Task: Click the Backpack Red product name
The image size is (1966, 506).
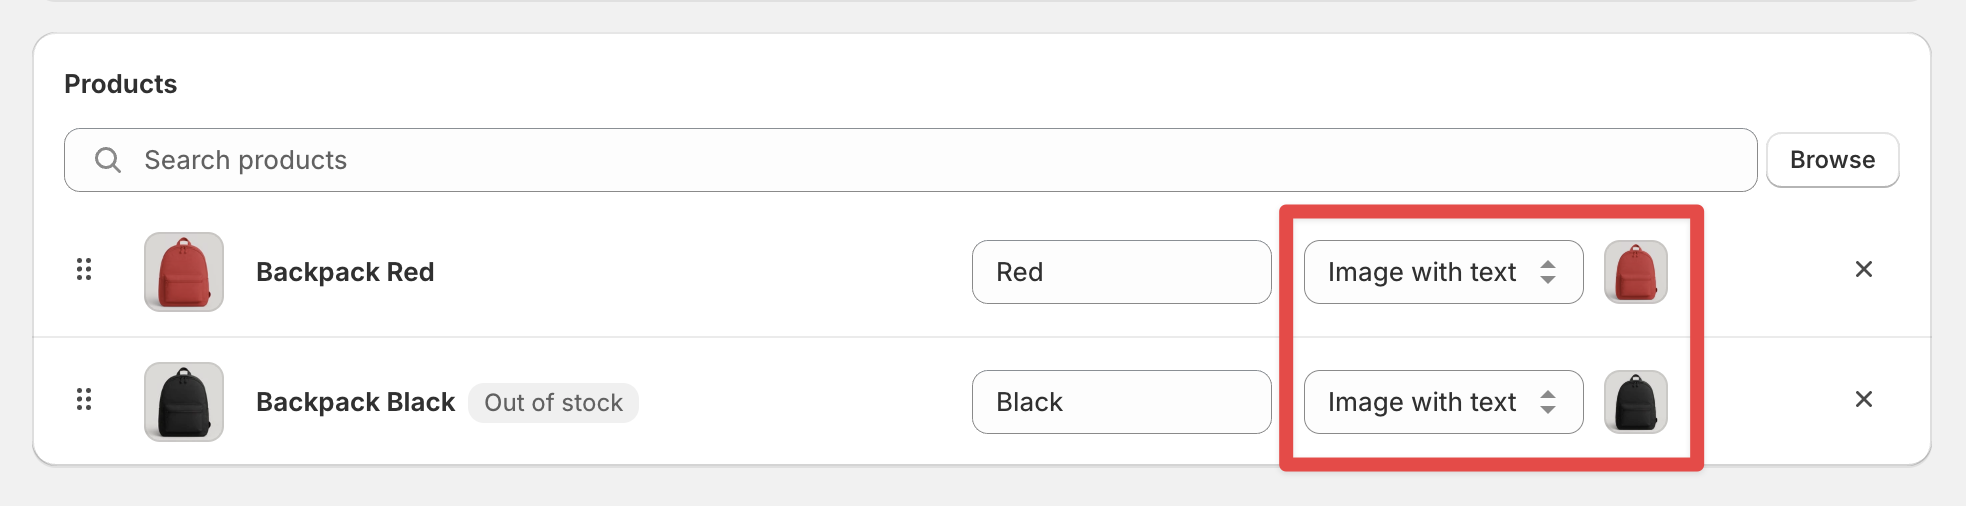Action: [345, 272]
